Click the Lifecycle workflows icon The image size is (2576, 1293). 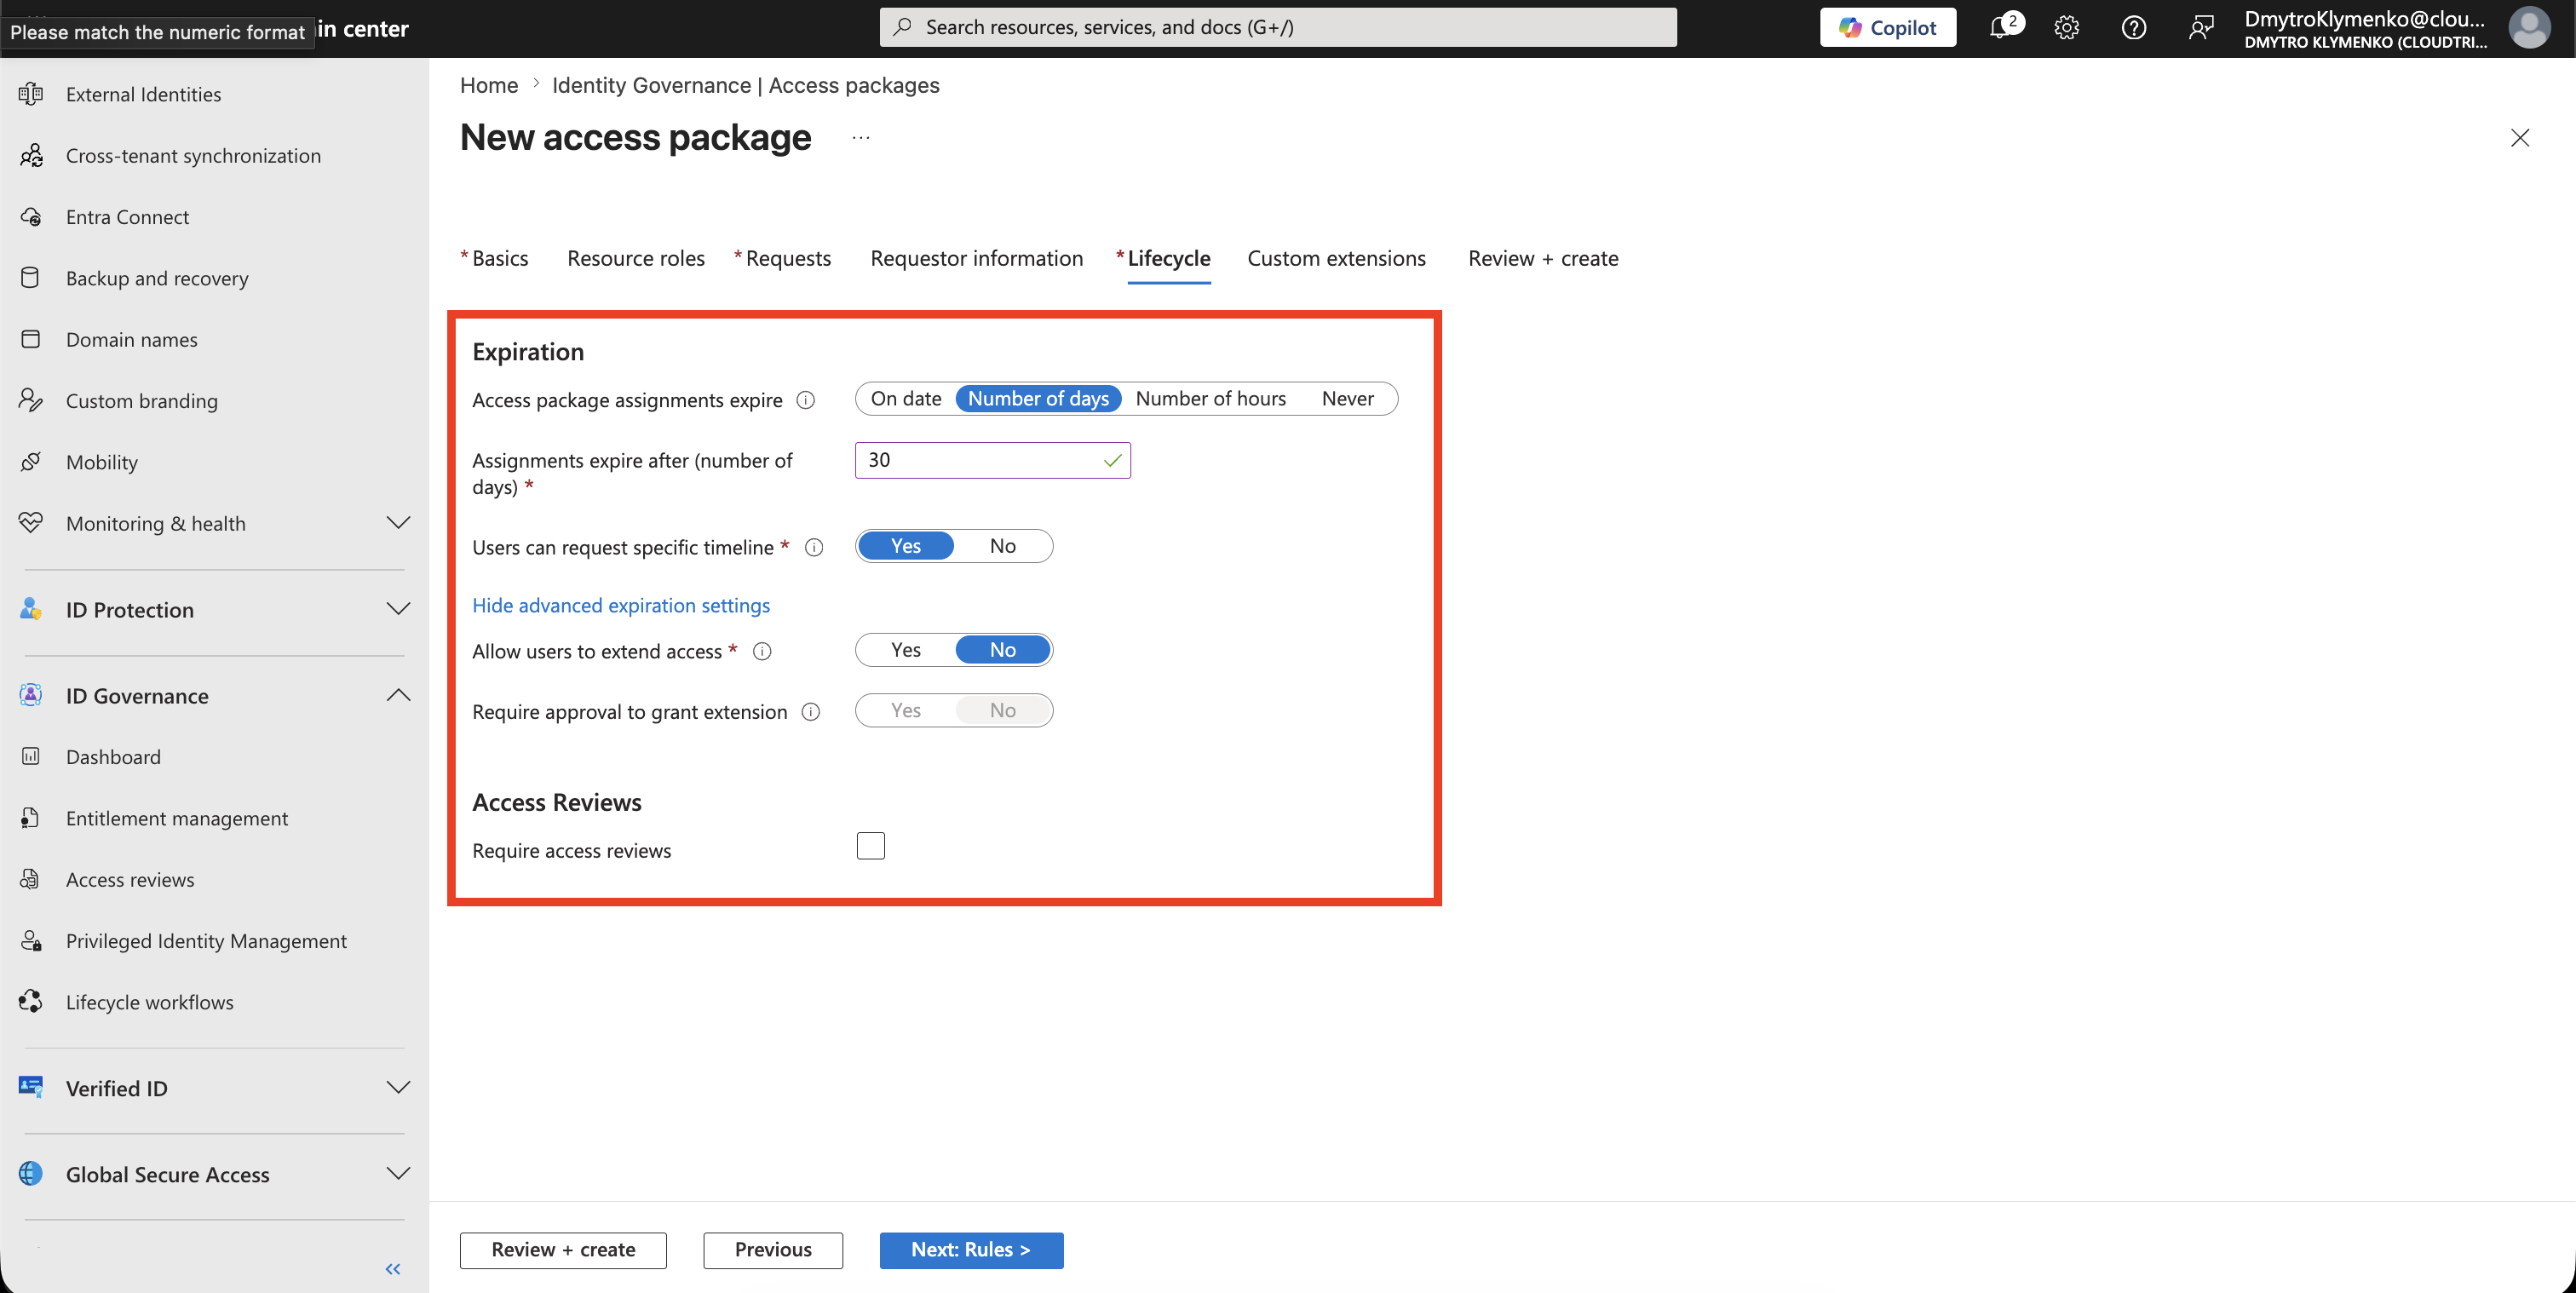click(31, 1001)
